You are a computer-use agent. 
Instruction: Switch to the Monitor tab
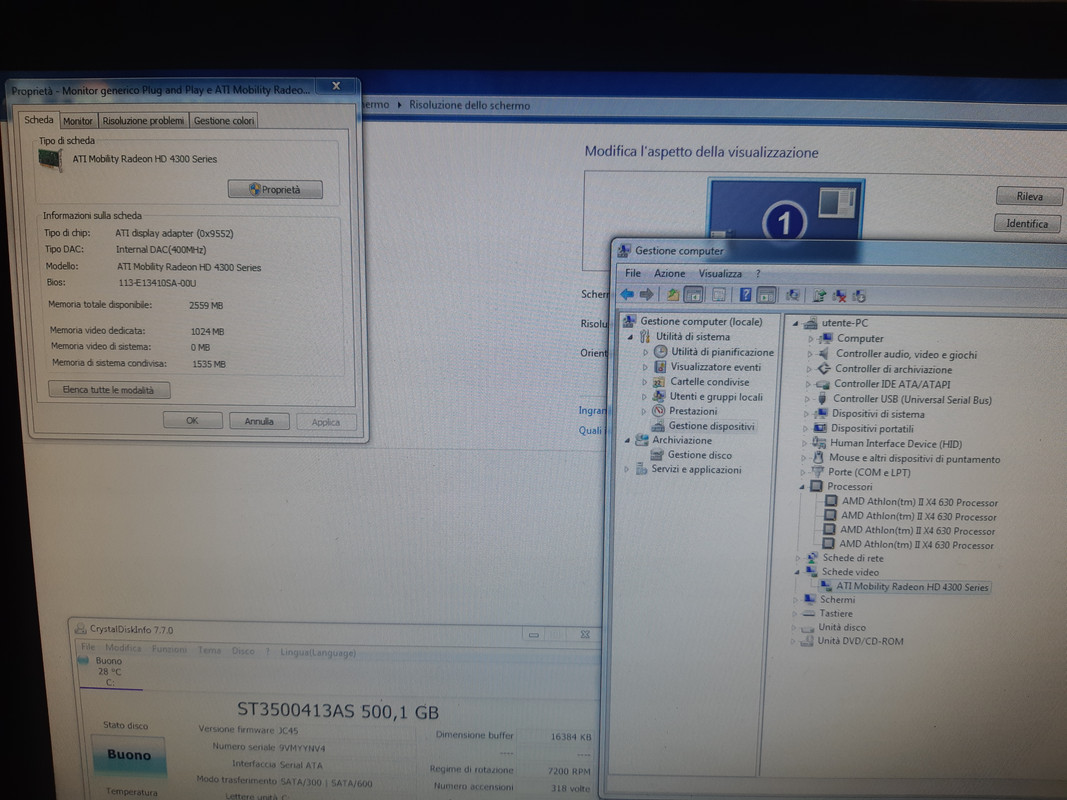click(x=78, y=121)
